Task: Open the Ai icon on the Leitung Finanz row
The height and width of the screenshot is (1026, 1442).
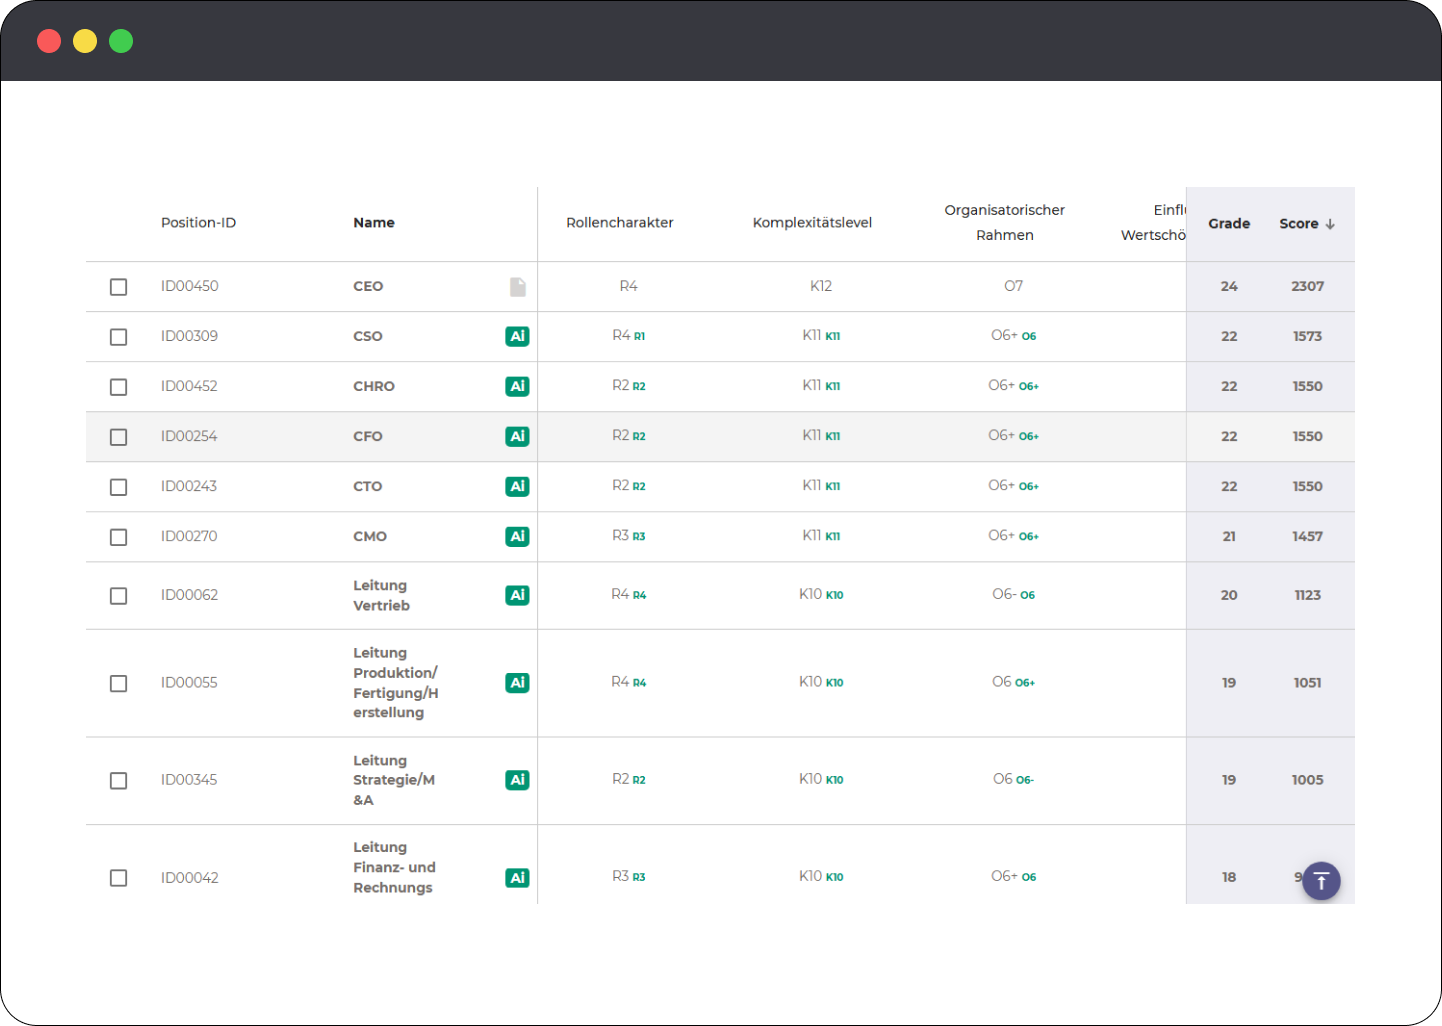Action: [x=517, y=877]
